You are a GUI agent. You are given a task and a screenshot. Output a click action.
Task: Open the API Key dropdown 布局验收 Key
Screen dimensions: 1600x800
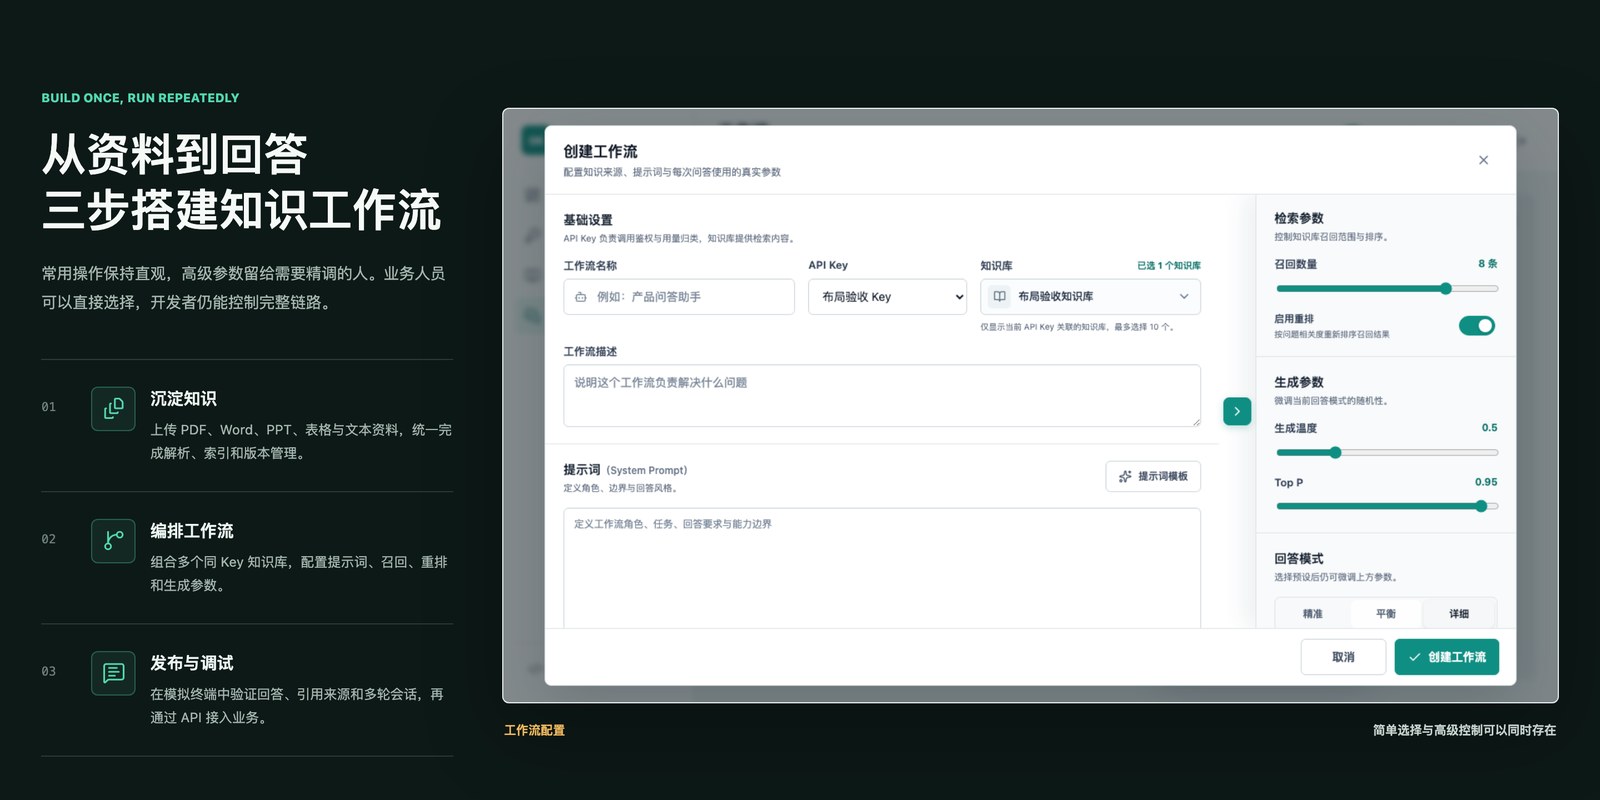point(887,297)
